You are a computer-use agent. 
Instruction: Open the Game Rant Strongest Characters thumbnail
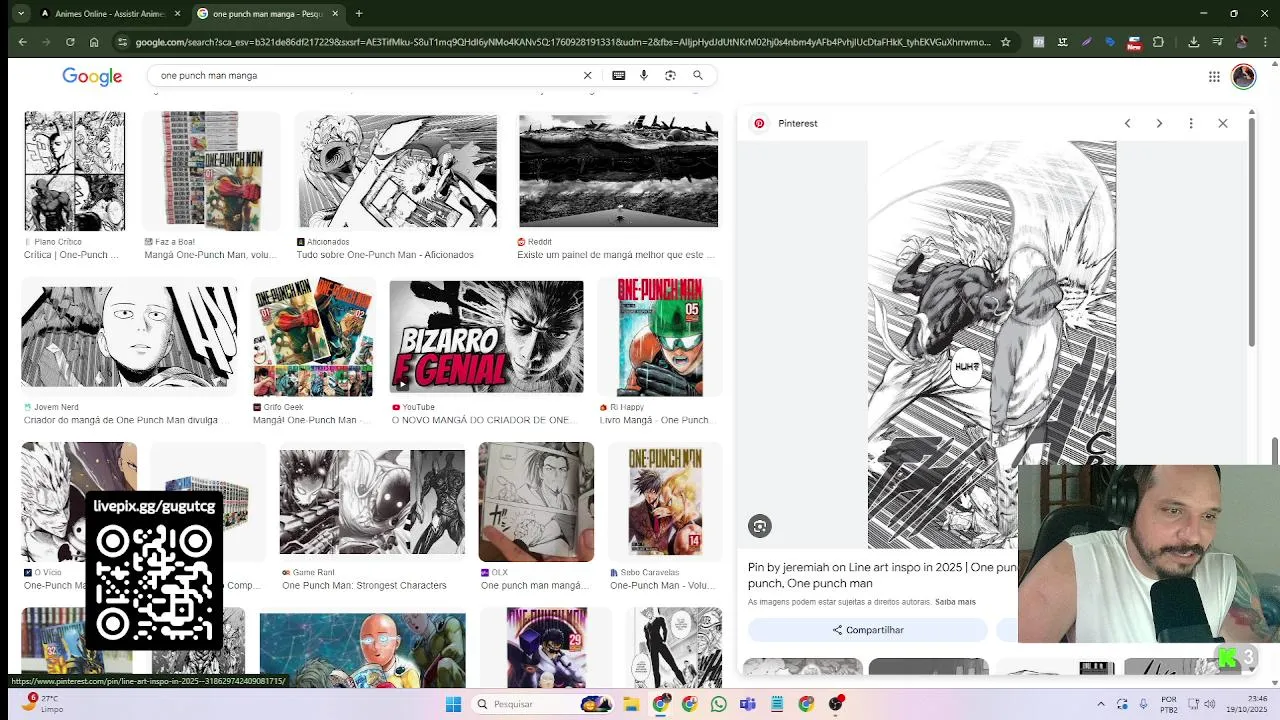click(372, 502)
